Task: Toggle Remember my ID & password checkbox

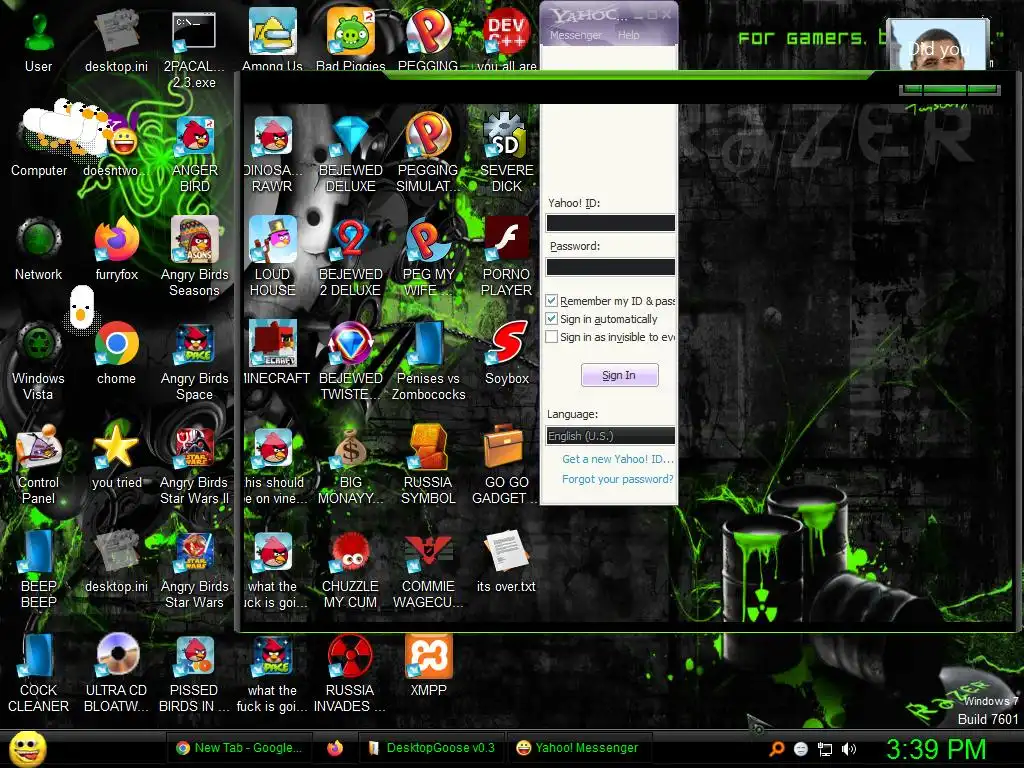Action: click(x=552, y=300)
